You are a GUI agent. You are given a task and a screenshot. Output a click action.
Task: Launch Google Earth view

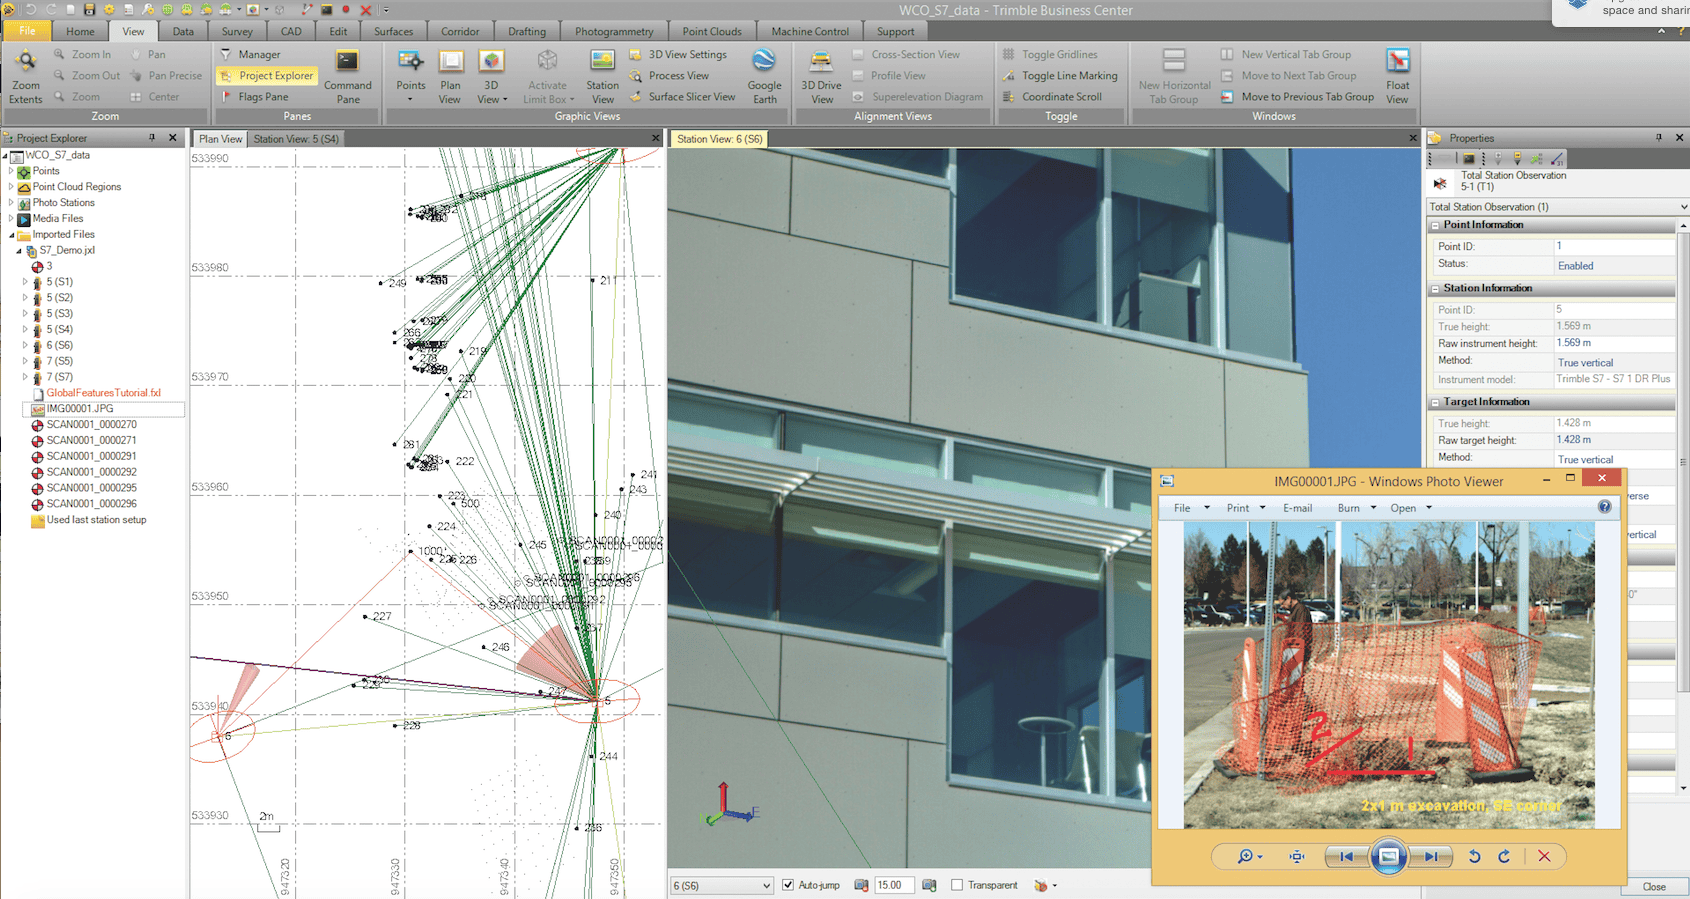coord(764,76)
